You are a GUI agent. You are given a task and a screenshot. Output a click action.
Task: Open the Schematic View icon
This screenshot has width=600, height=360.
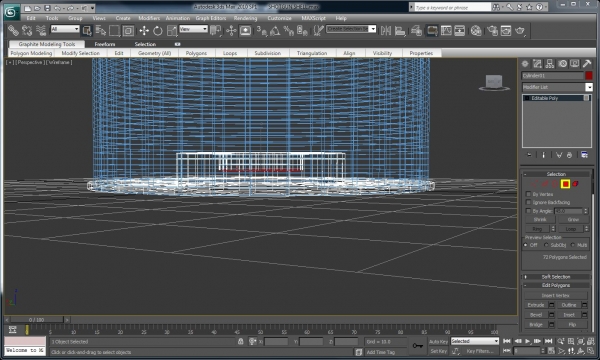point(460,30)
